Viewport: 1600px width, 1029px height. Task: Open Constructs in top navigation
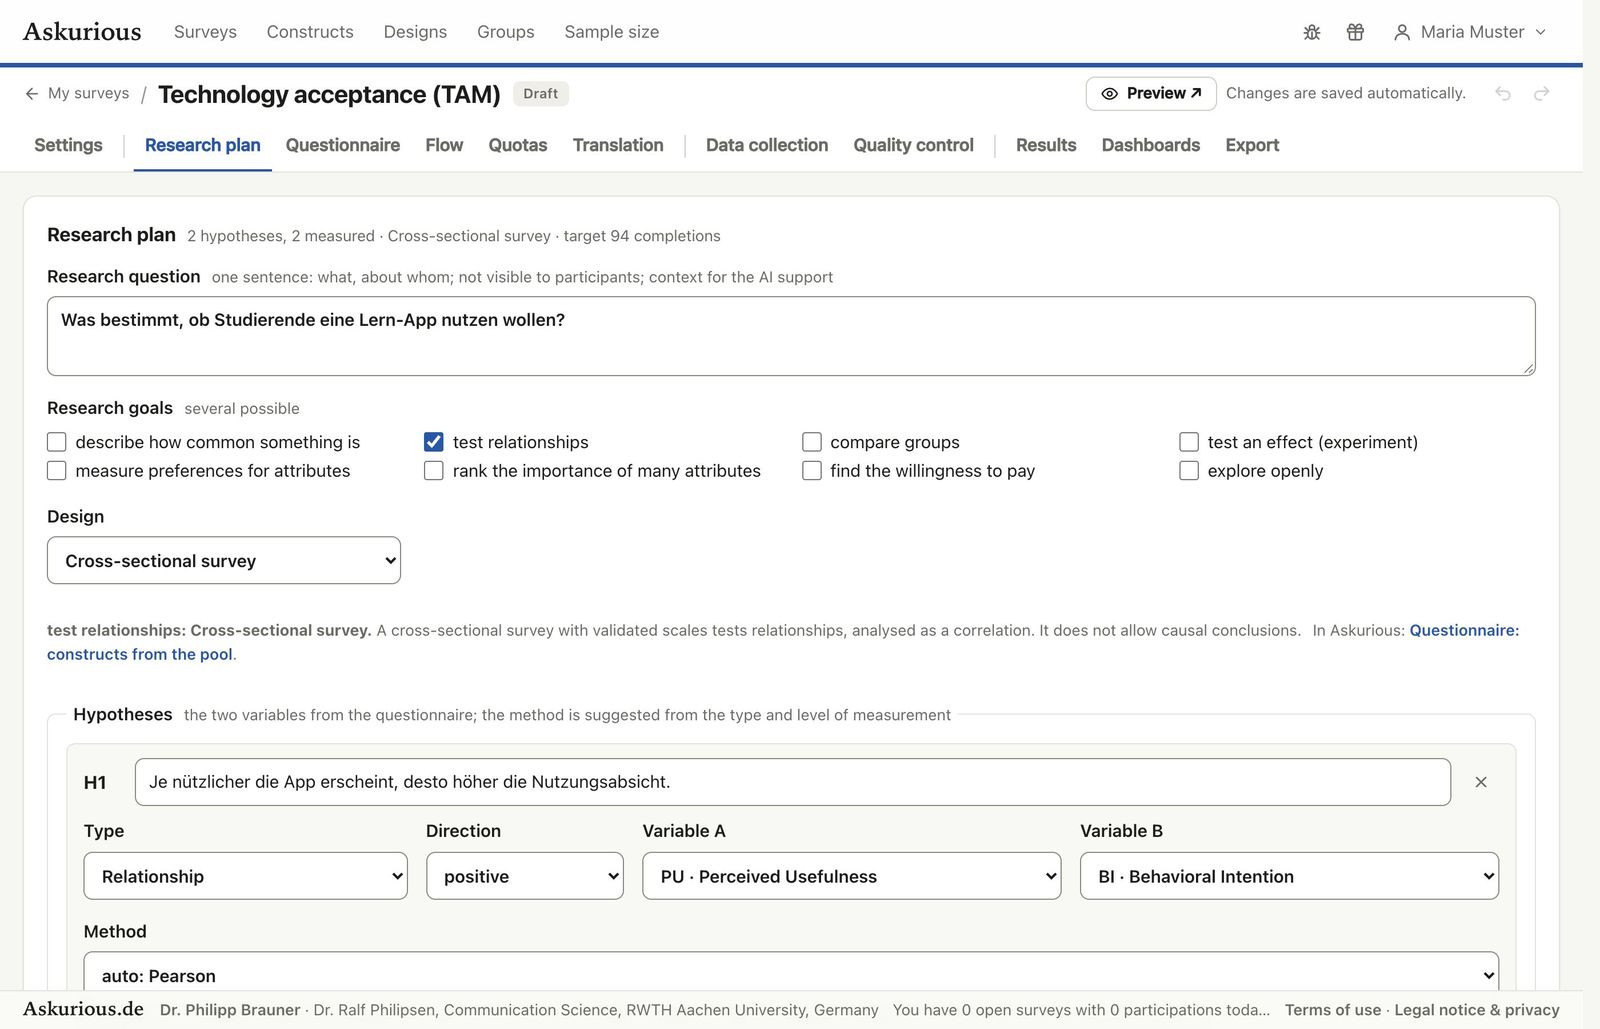[310, 32]
